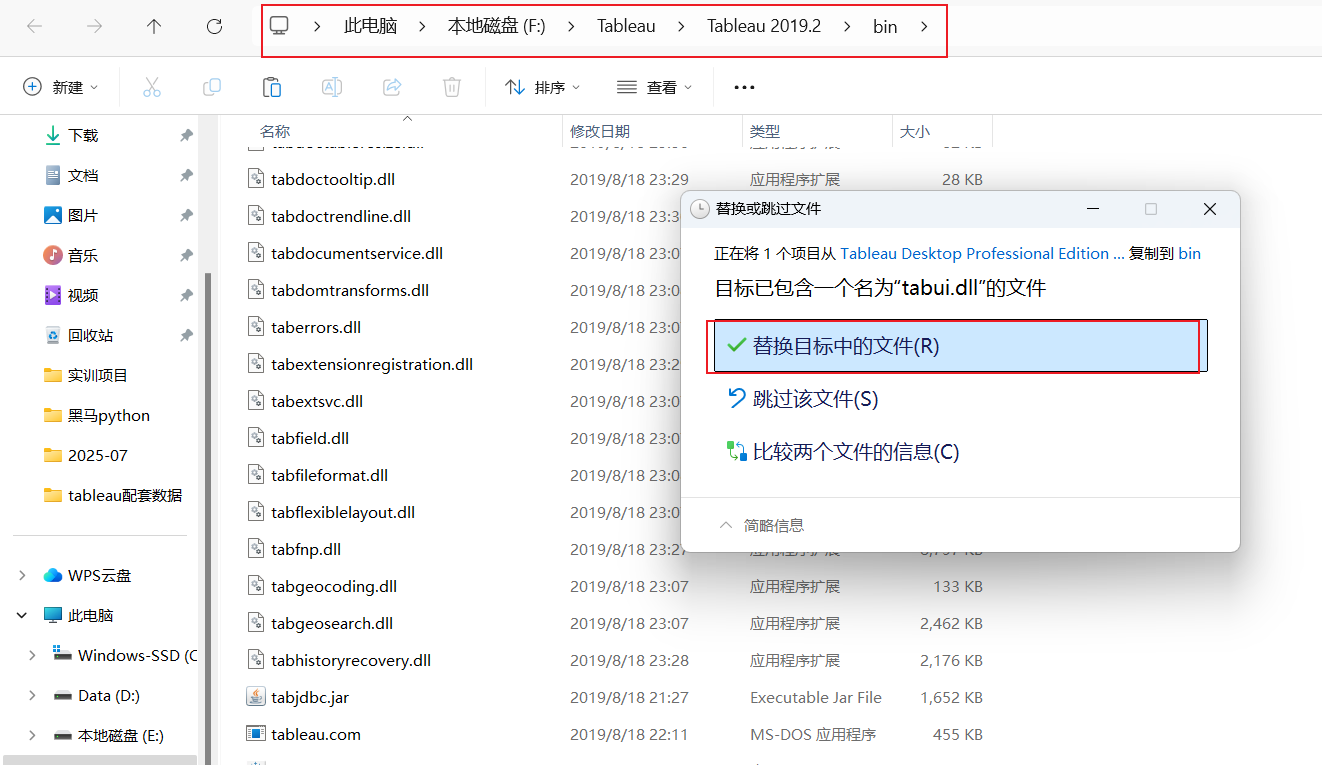Open 实训项目 folder in sidebar

click(97, 375)
